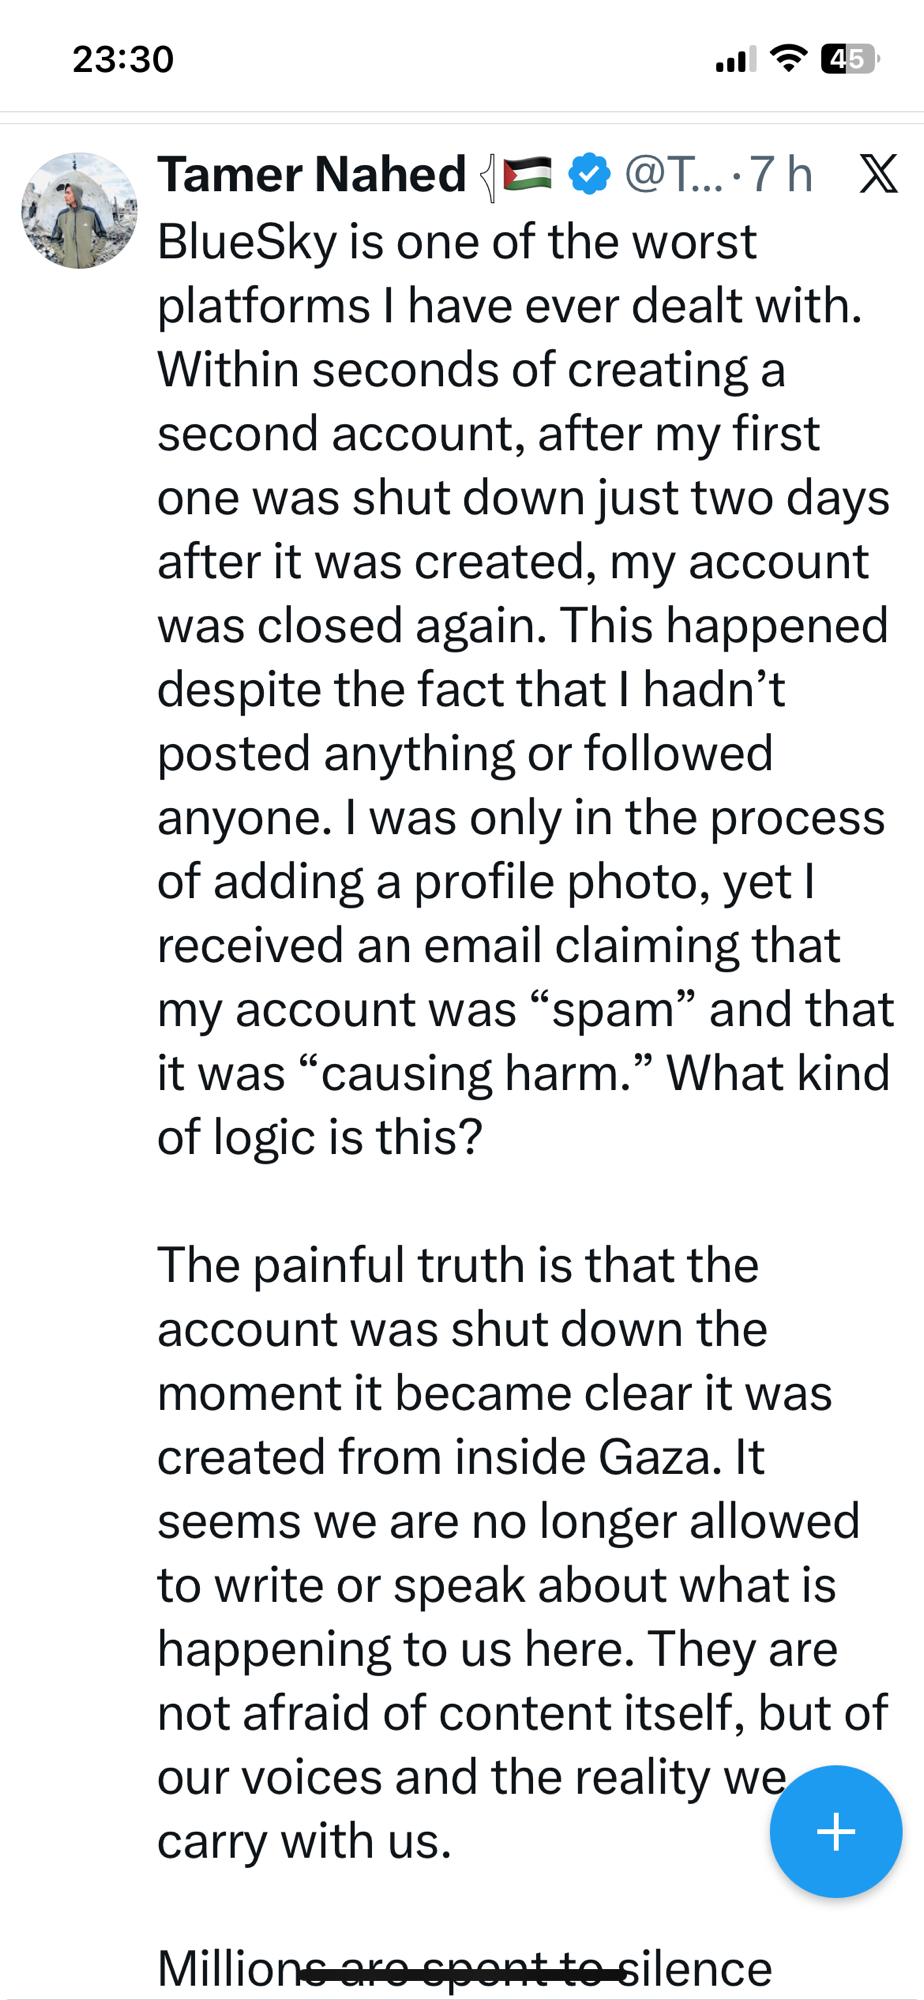Open the Tamer Nahed display name
924x2000 pixels.
coord(312,175)
